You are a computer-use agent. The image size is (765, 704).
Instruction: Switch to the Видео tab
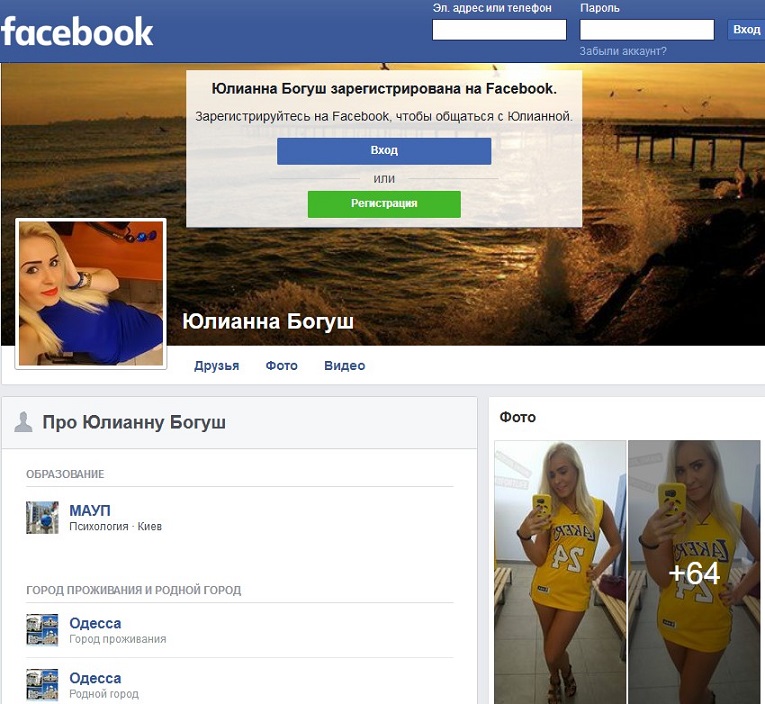[x=344, y=365]
